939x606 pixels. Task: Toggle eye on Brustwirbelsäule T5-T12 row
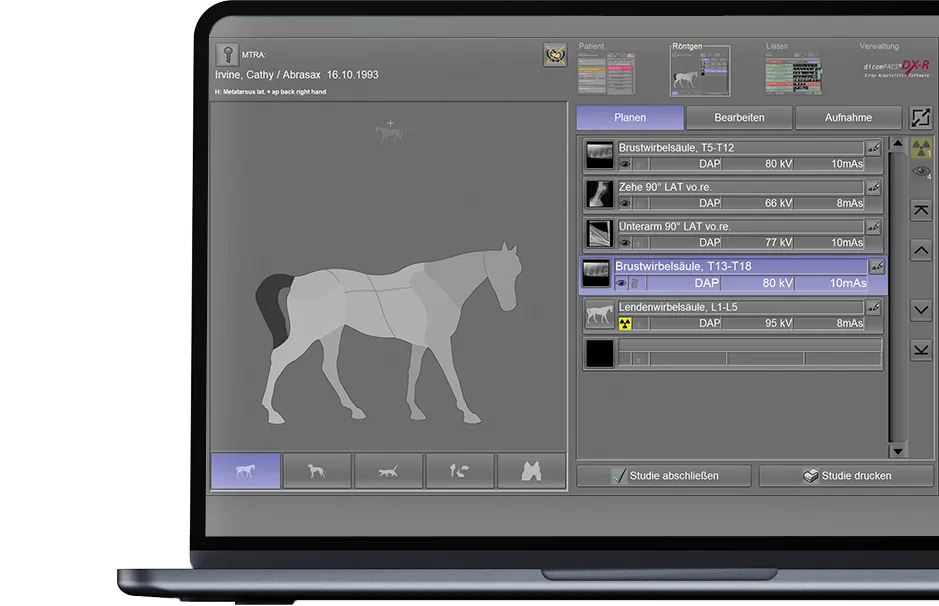(x=625, y=163)
